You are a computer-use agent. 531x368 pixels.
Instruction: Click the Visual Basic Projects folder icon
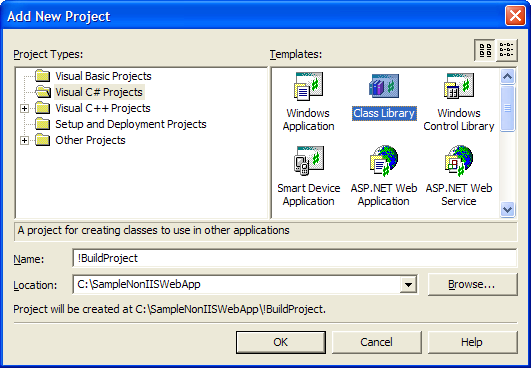(43, 76)
